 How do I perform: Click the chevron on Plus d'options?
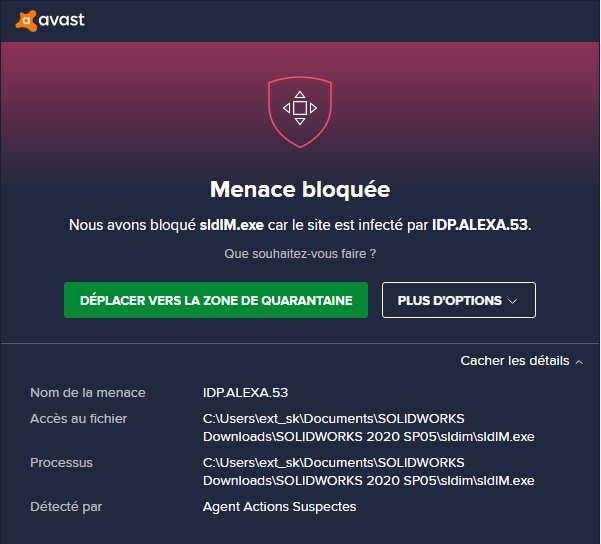[513, 301]
